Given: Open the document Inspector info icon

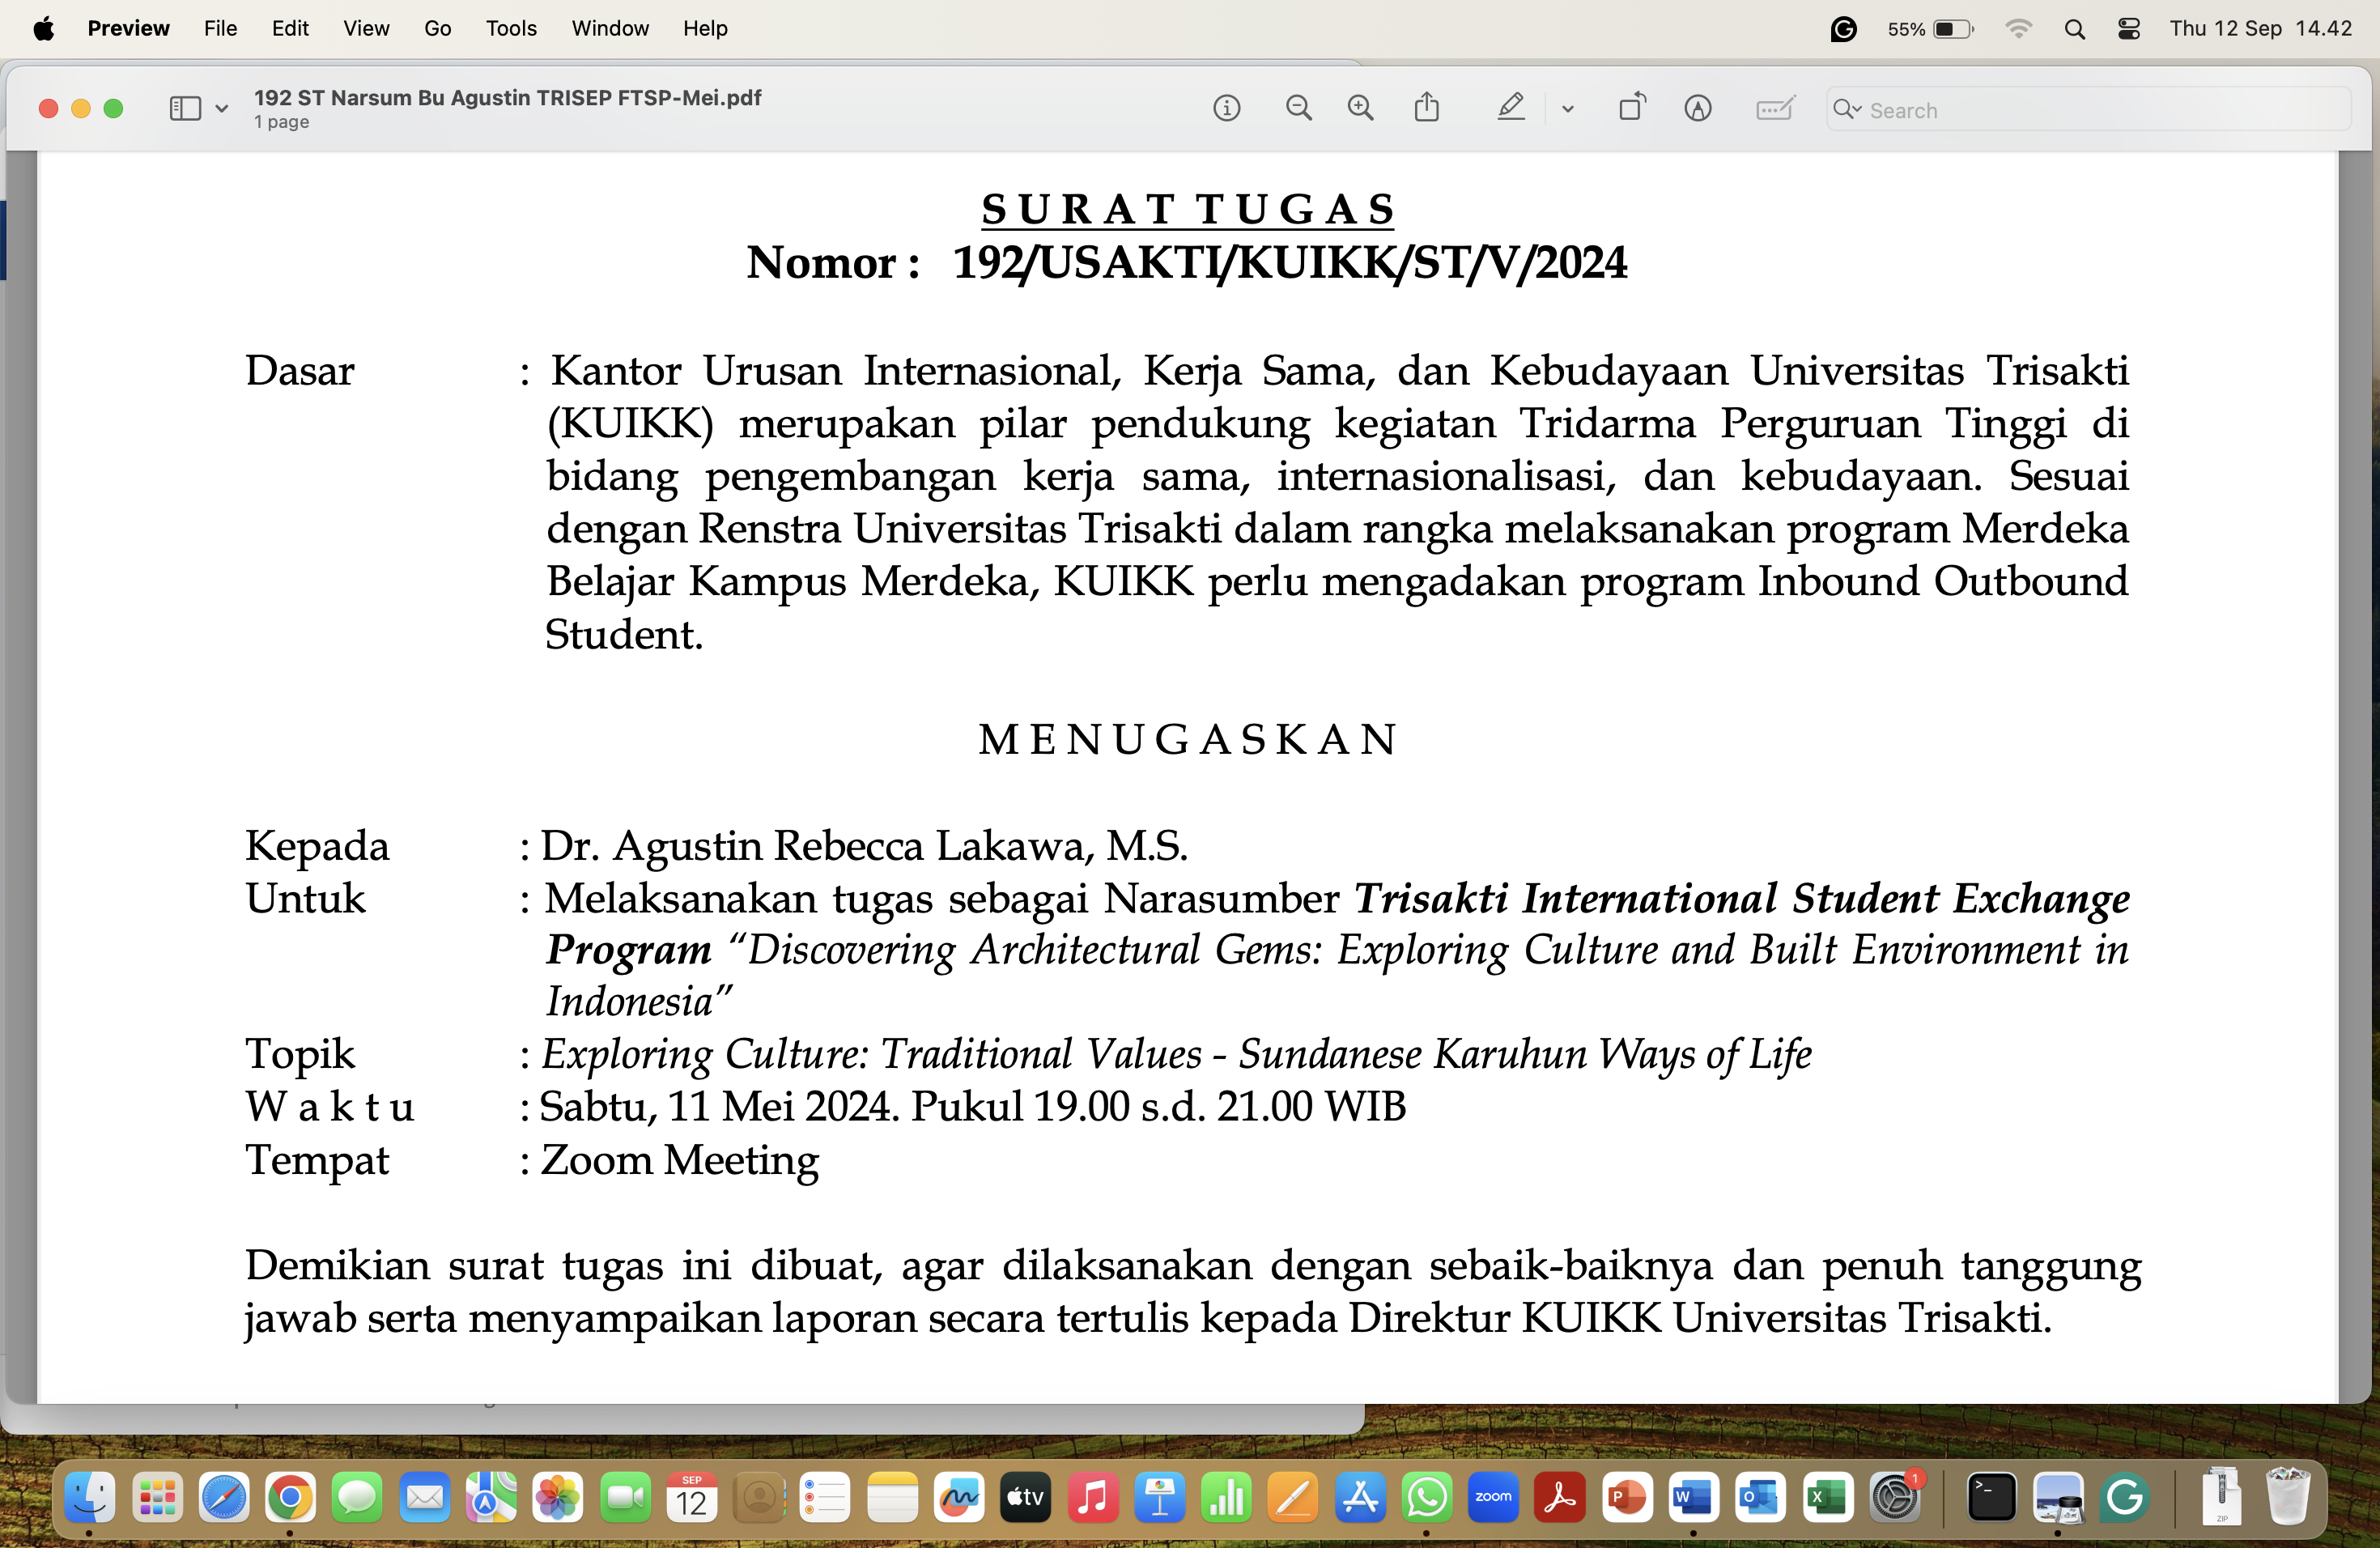Looking at the screenshot, I should 1226,108.
